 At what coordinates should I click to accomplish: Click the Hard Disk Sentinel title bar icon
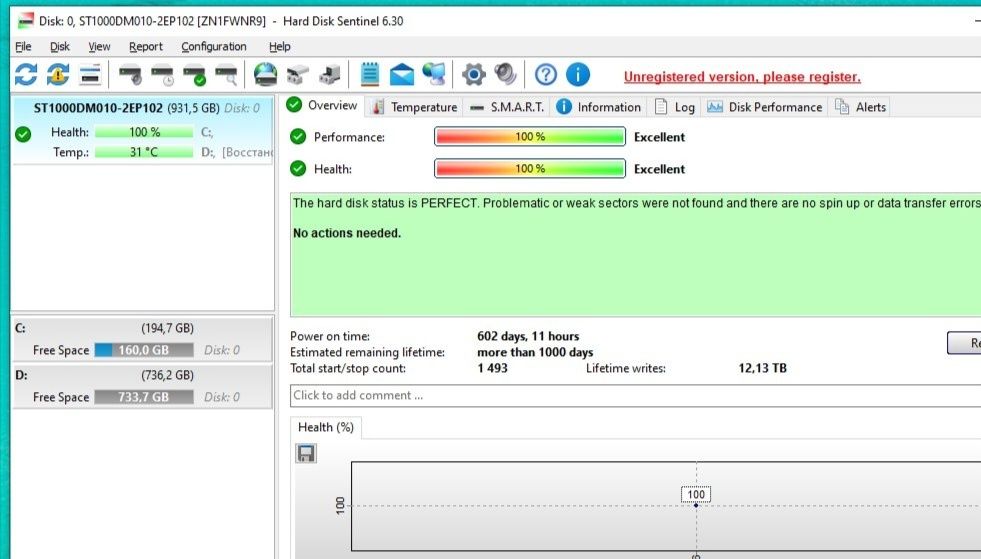(25, 21)
